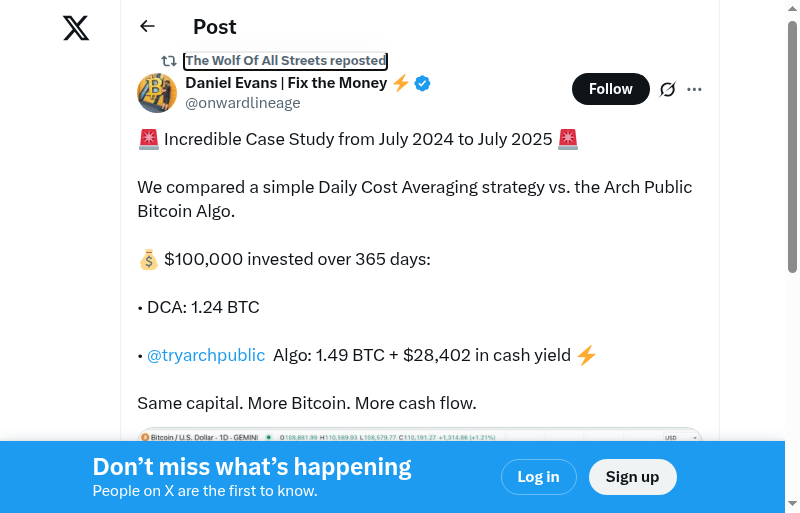The width and height of the screenshot is (800, 513).
Task: Click the small repost arrows icon
Action: pos(169,61)
